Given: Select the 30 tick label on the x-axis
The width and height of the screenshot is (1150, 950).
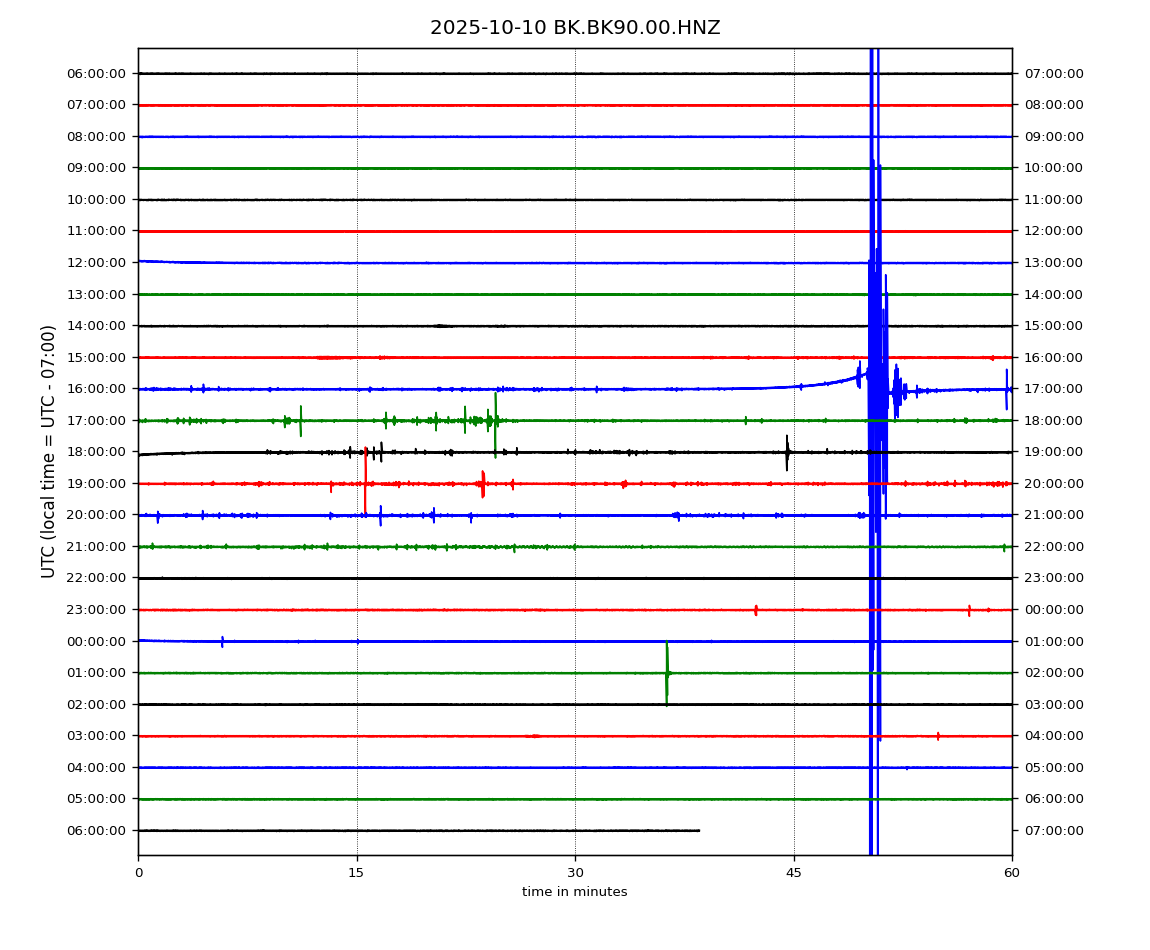Looking at the screenshot, I should pyautogui.click(x=575, y=873).
